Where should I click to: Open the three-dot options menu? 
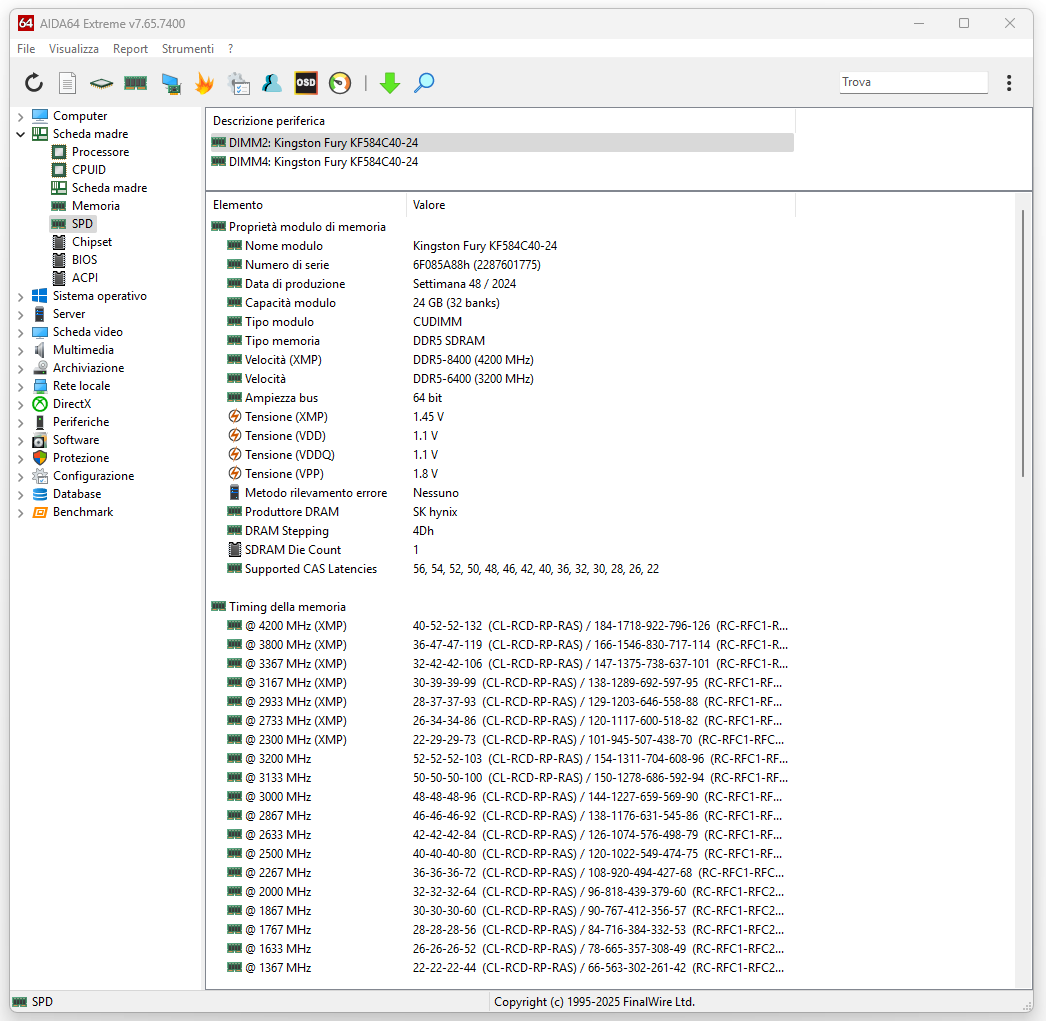1009,83
